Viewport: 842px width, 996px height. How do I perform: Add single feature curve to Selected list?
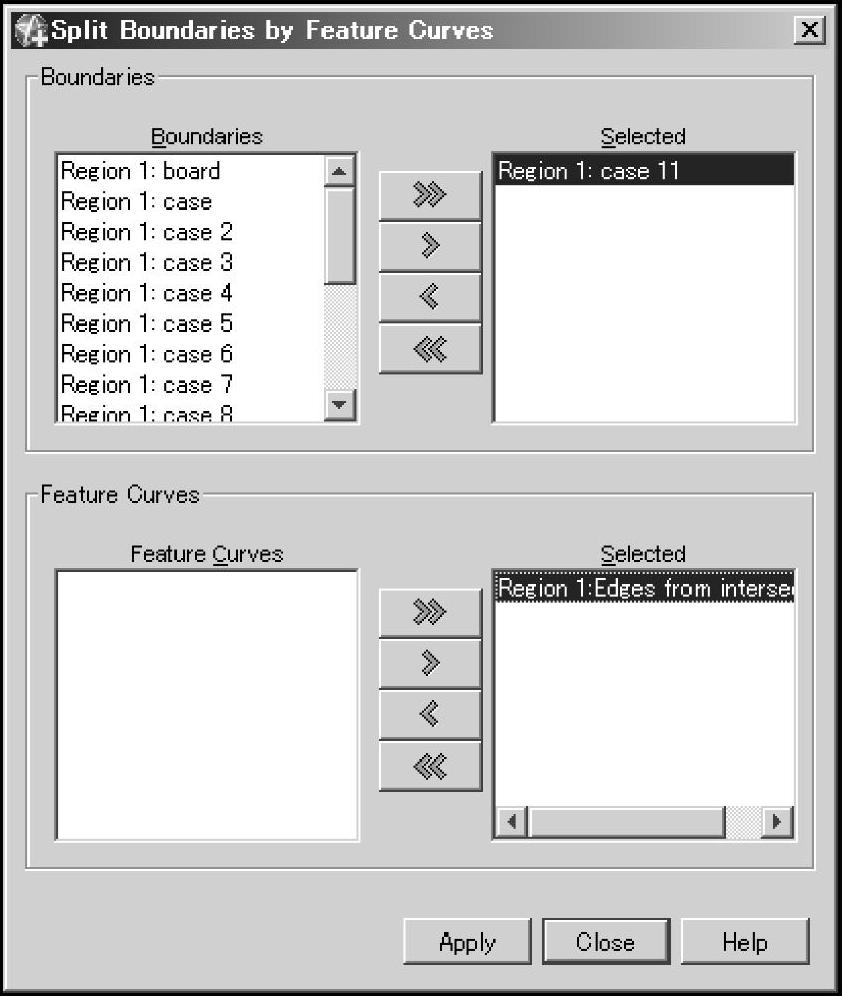coord(430,663)
